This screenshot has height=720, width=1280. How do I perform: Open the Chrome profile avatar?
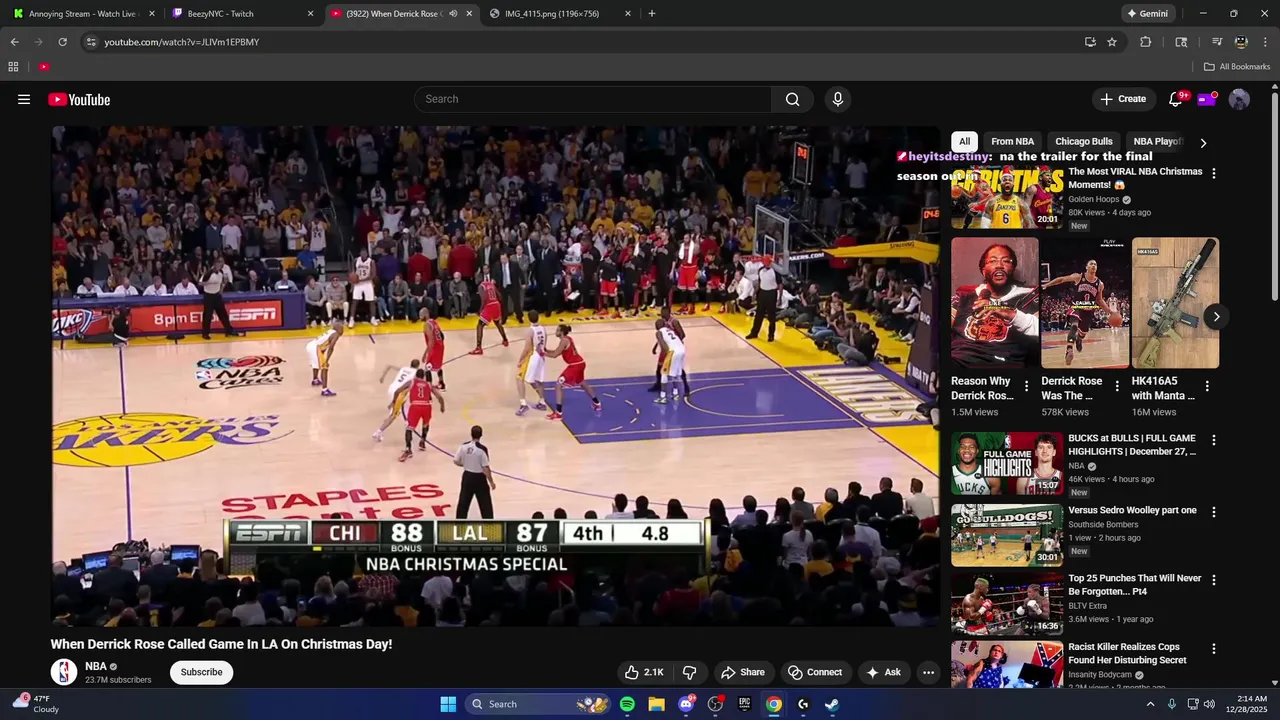tap(1241, 42)
